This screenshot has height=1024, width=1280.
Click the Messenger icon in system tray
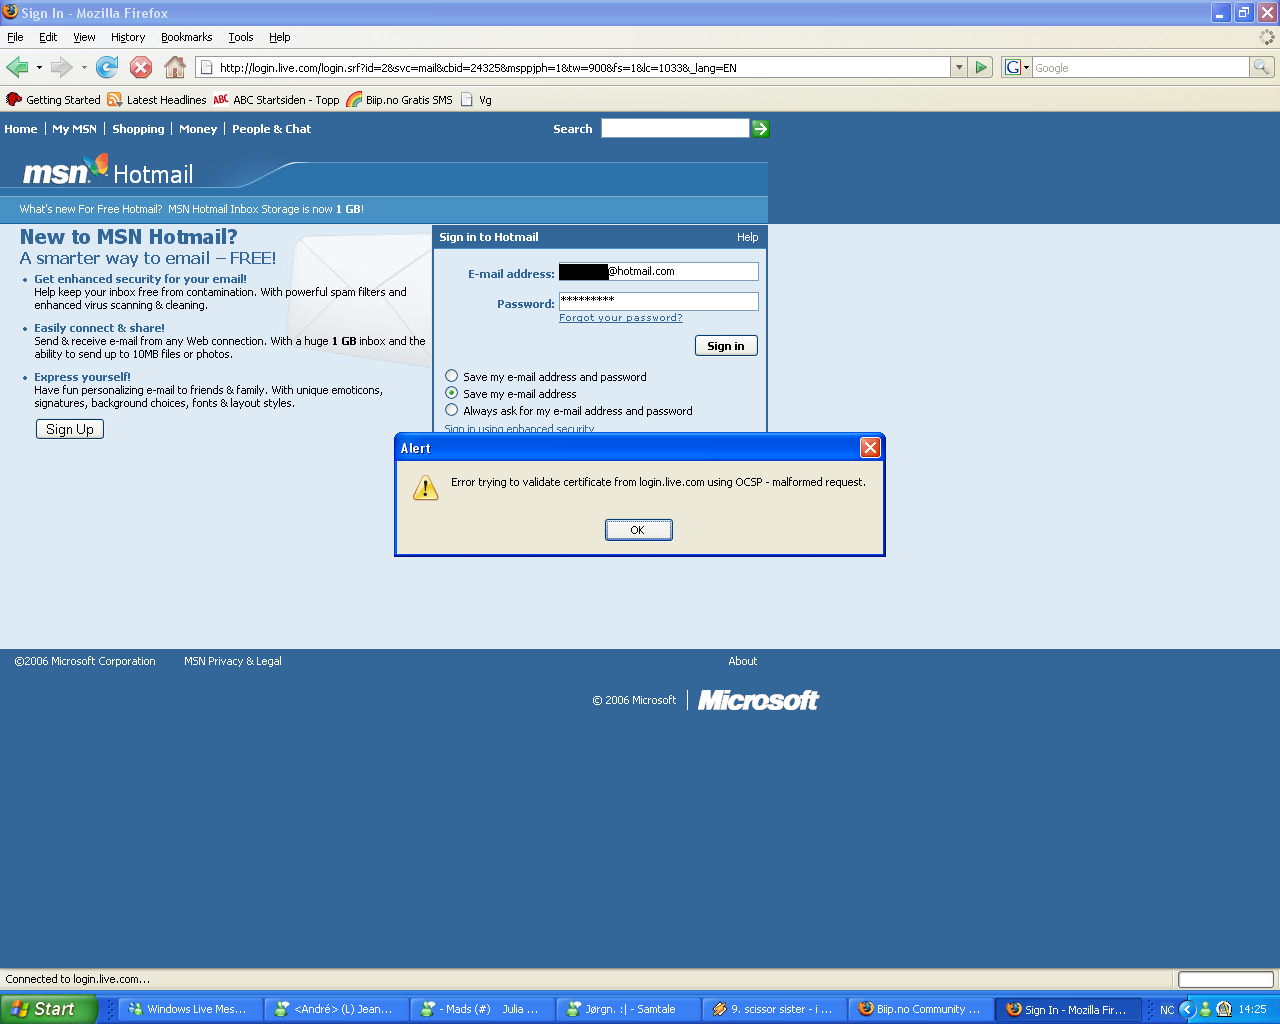(x=1205, y=1010)
